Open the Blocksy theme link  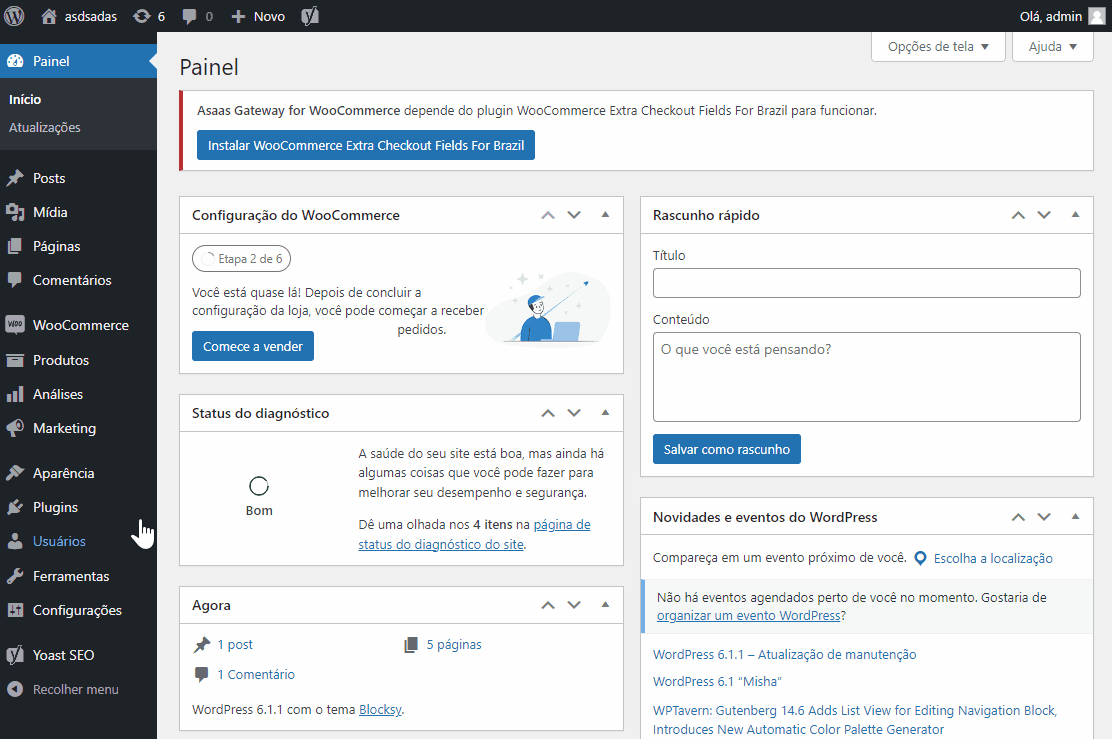click(x=380, y=710)
